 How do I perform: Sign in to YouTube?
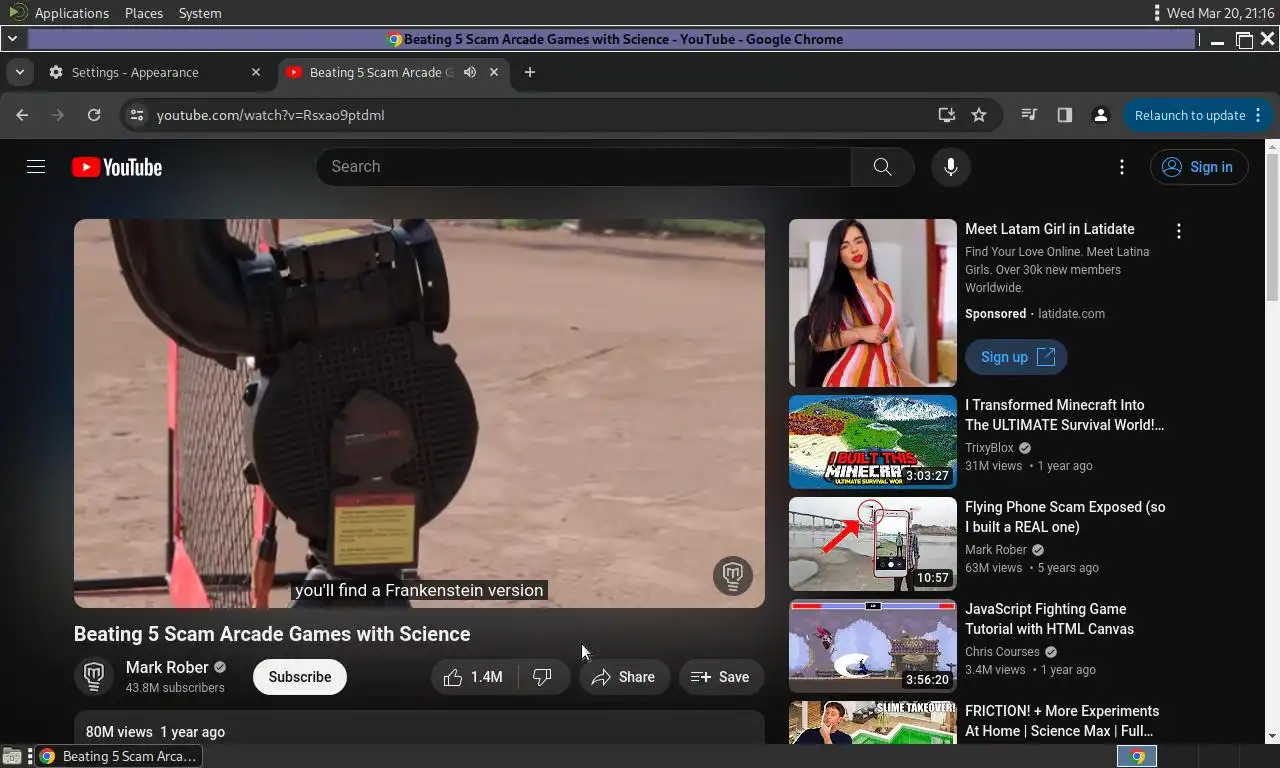pyautogui.click(x=1199, y=167)
